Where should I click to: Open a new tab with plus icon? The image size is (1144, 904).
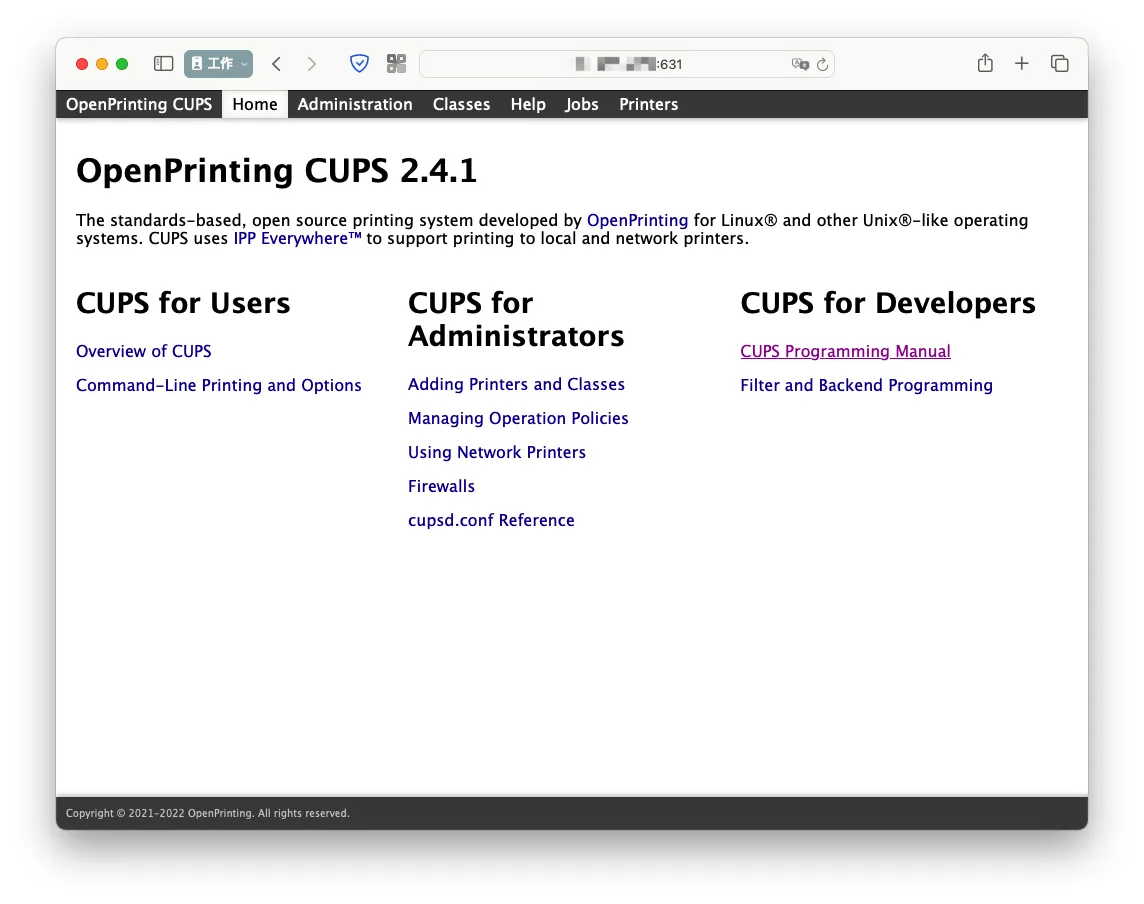1021,64
